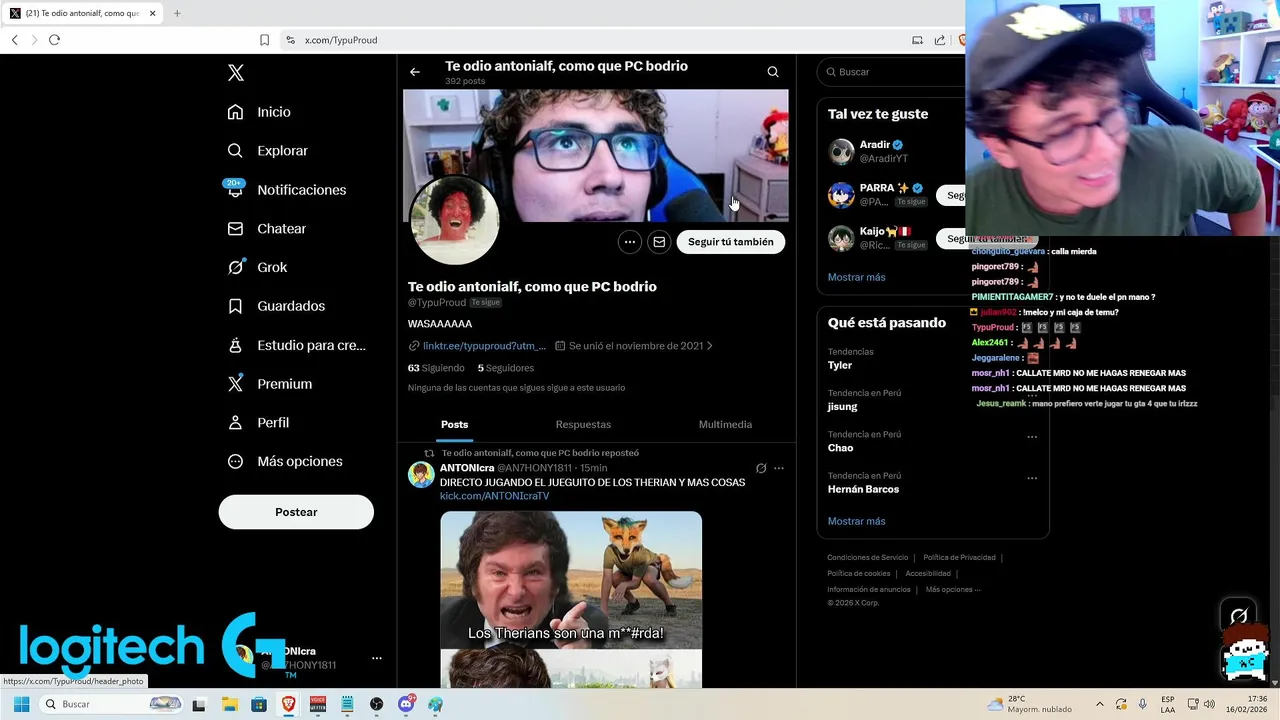Open profile three-dots more menu
Image resolution: width=1280 pixels, height=720 pixels.
pos(629,242)
